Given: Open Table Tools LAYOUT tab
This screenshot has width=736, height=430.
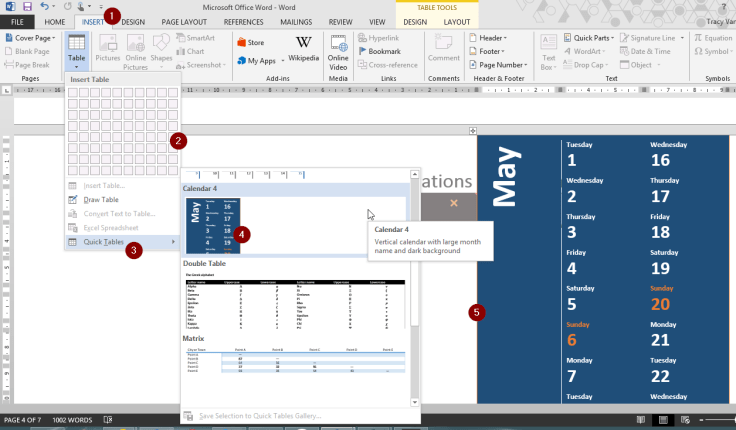Looking at the screenshot, I should (456, 22).
